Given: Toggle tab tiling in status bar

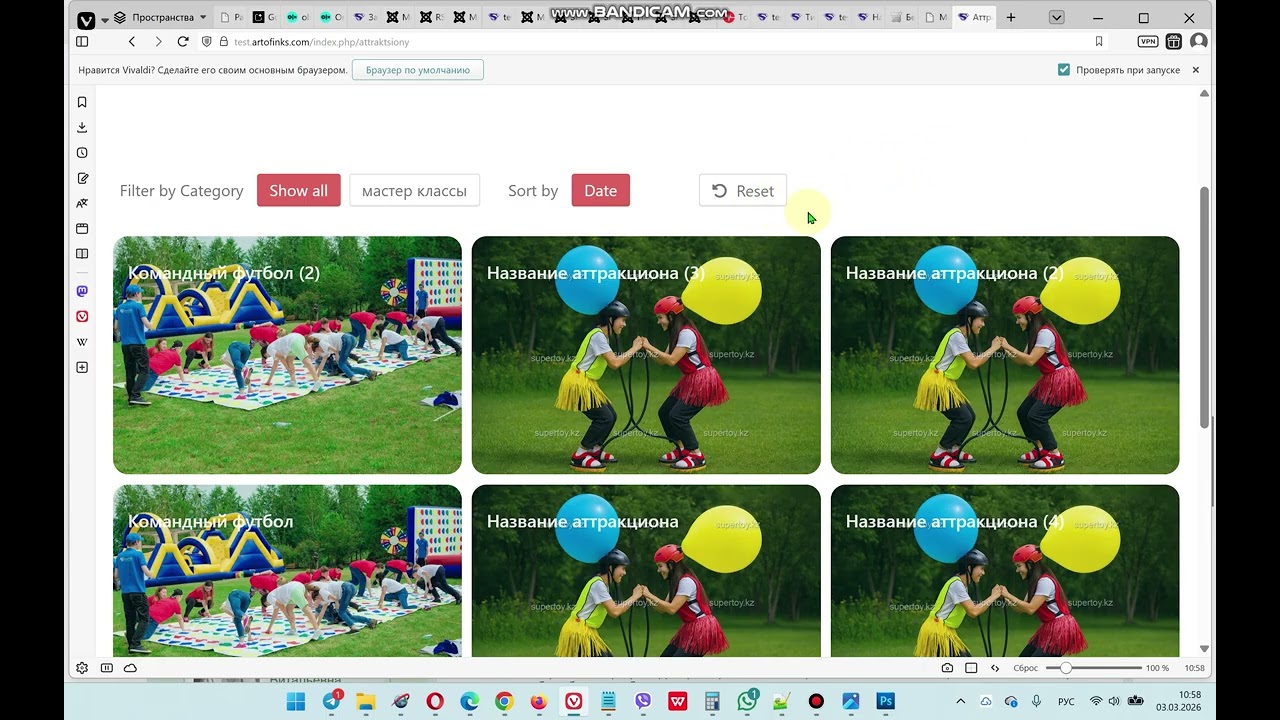Looking at the screenshot, I should click(x=971, y=668).
